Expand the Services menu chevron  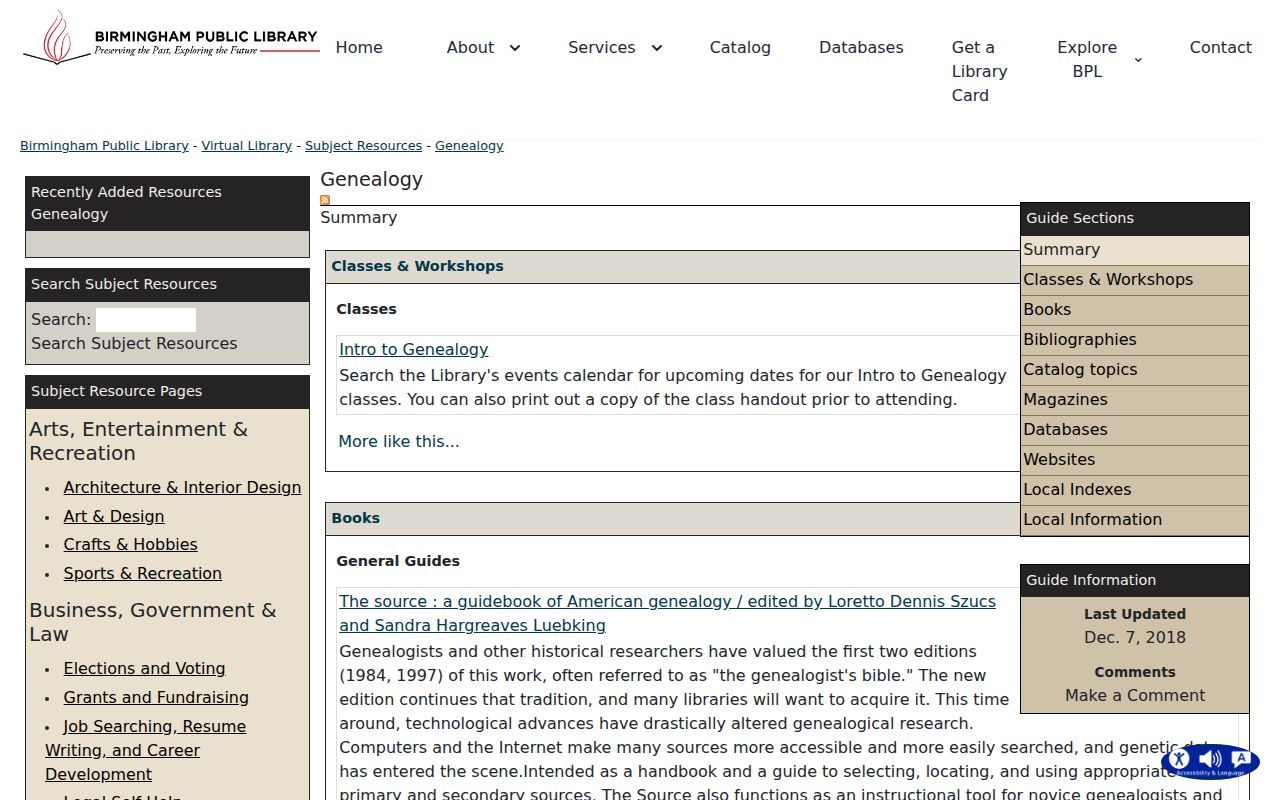pyautogui.click(x=657, y=48)
